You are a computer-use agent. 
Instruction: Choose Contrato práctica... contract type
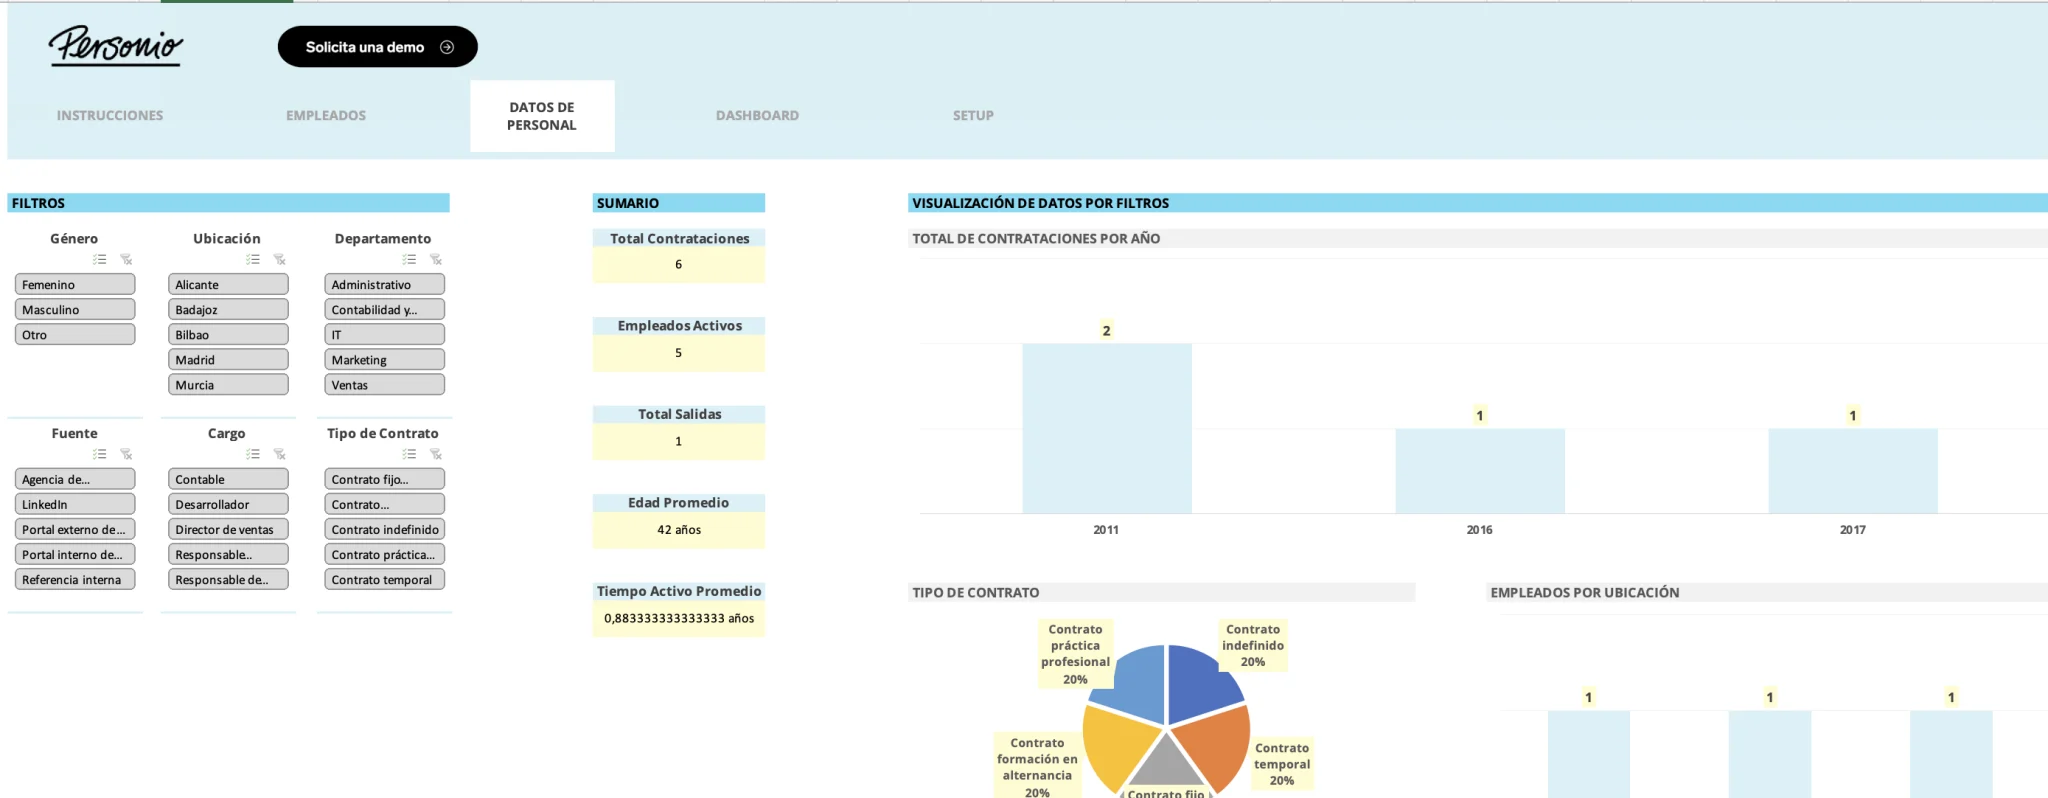pos(384,555)
